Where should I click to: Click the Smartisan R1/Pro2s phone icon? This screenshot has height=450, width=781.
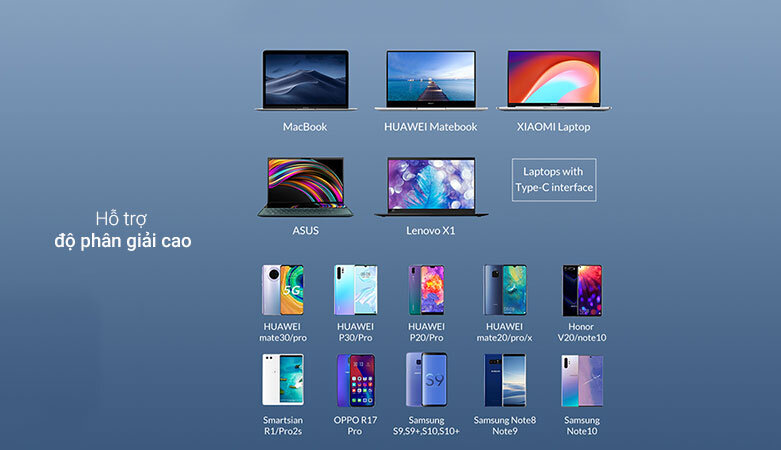tap(282, 380)
